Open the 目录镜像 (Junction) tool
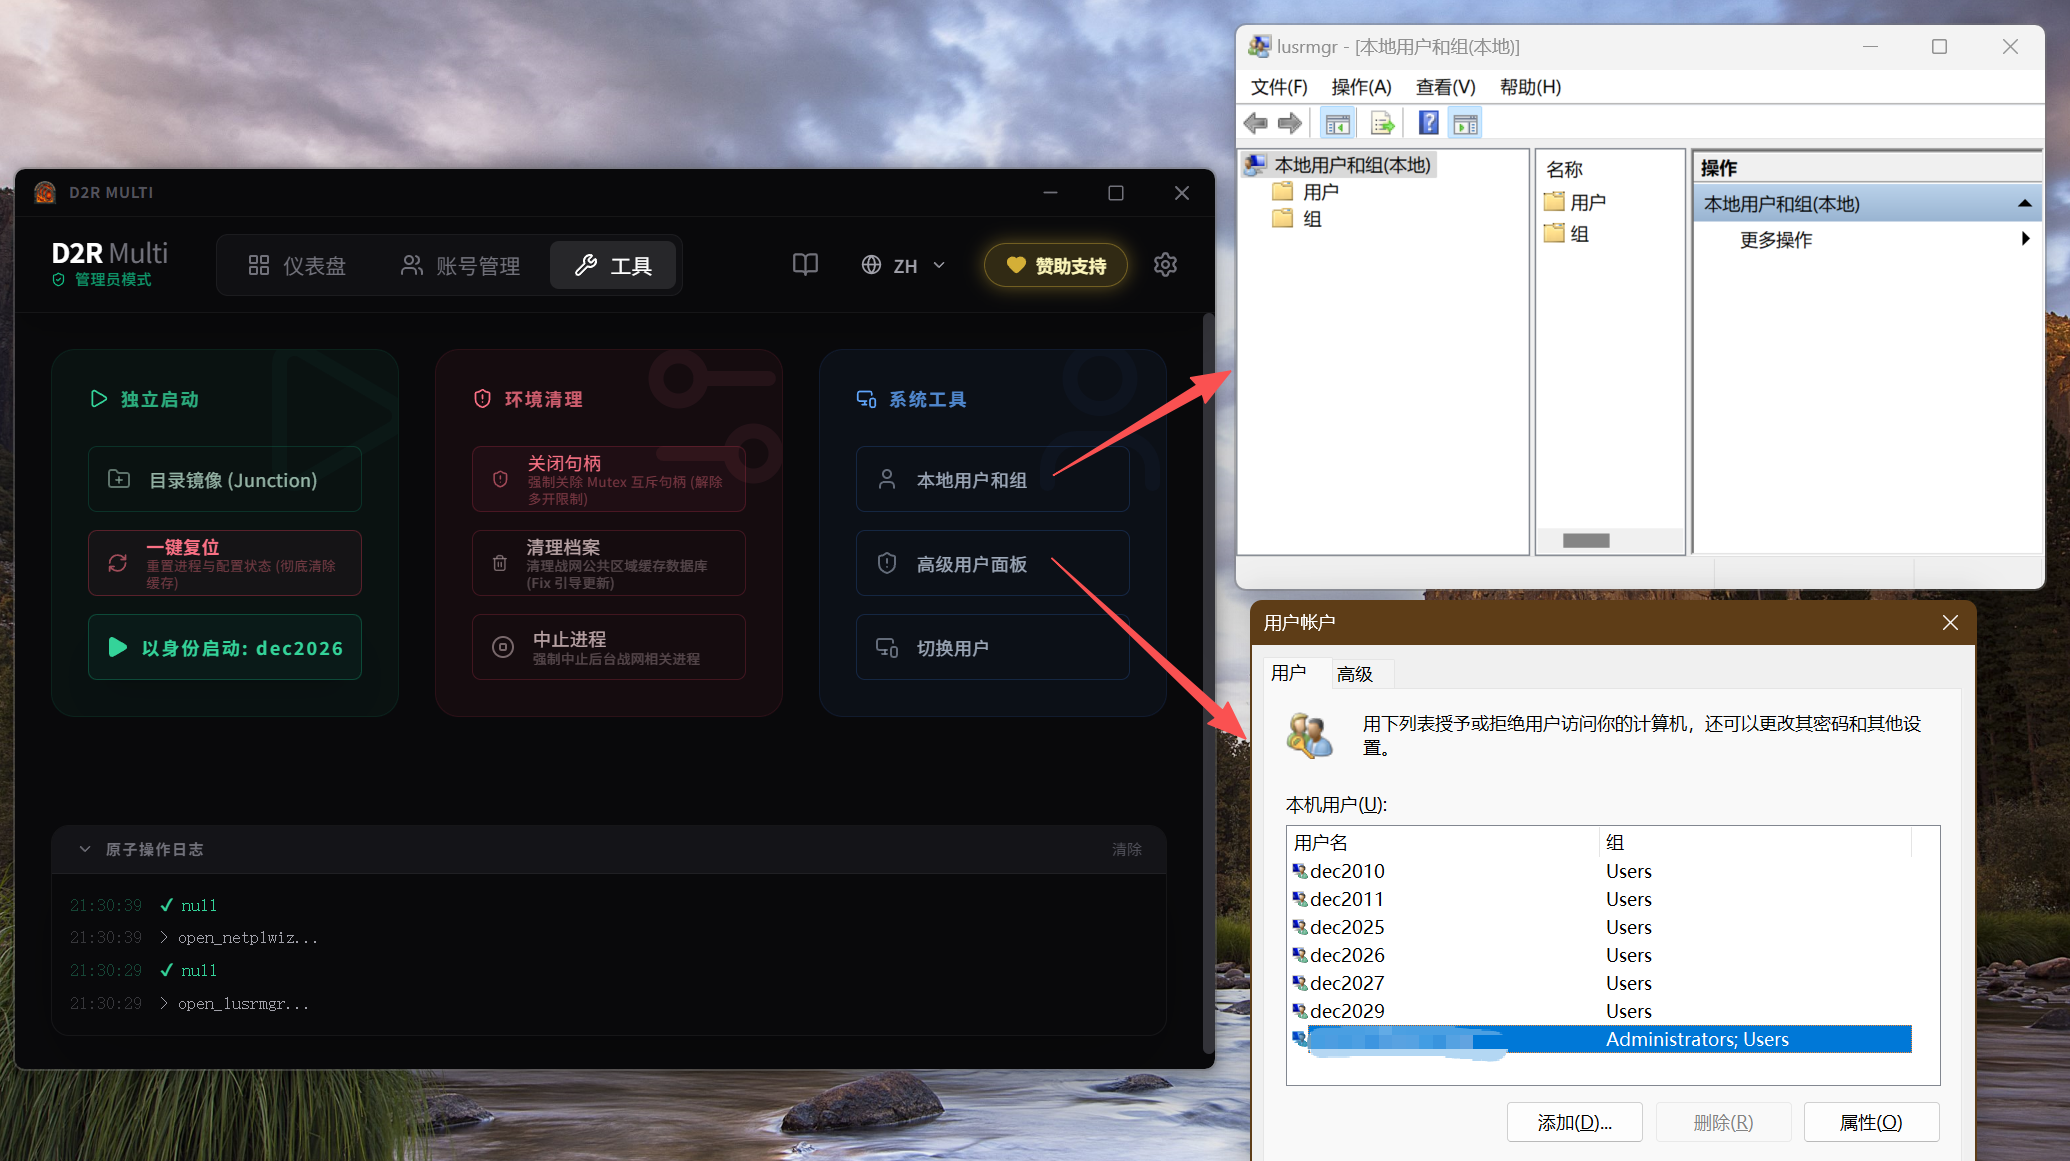 [225, 479]
